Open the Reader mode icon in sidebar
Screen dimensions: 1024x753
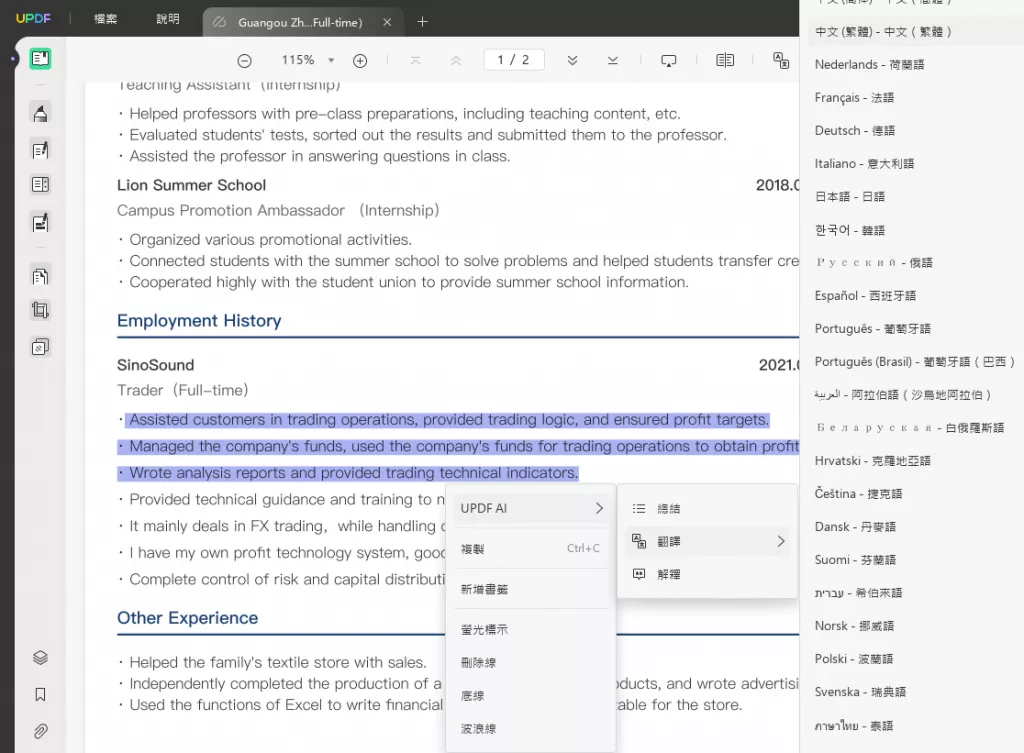(40, 59)
